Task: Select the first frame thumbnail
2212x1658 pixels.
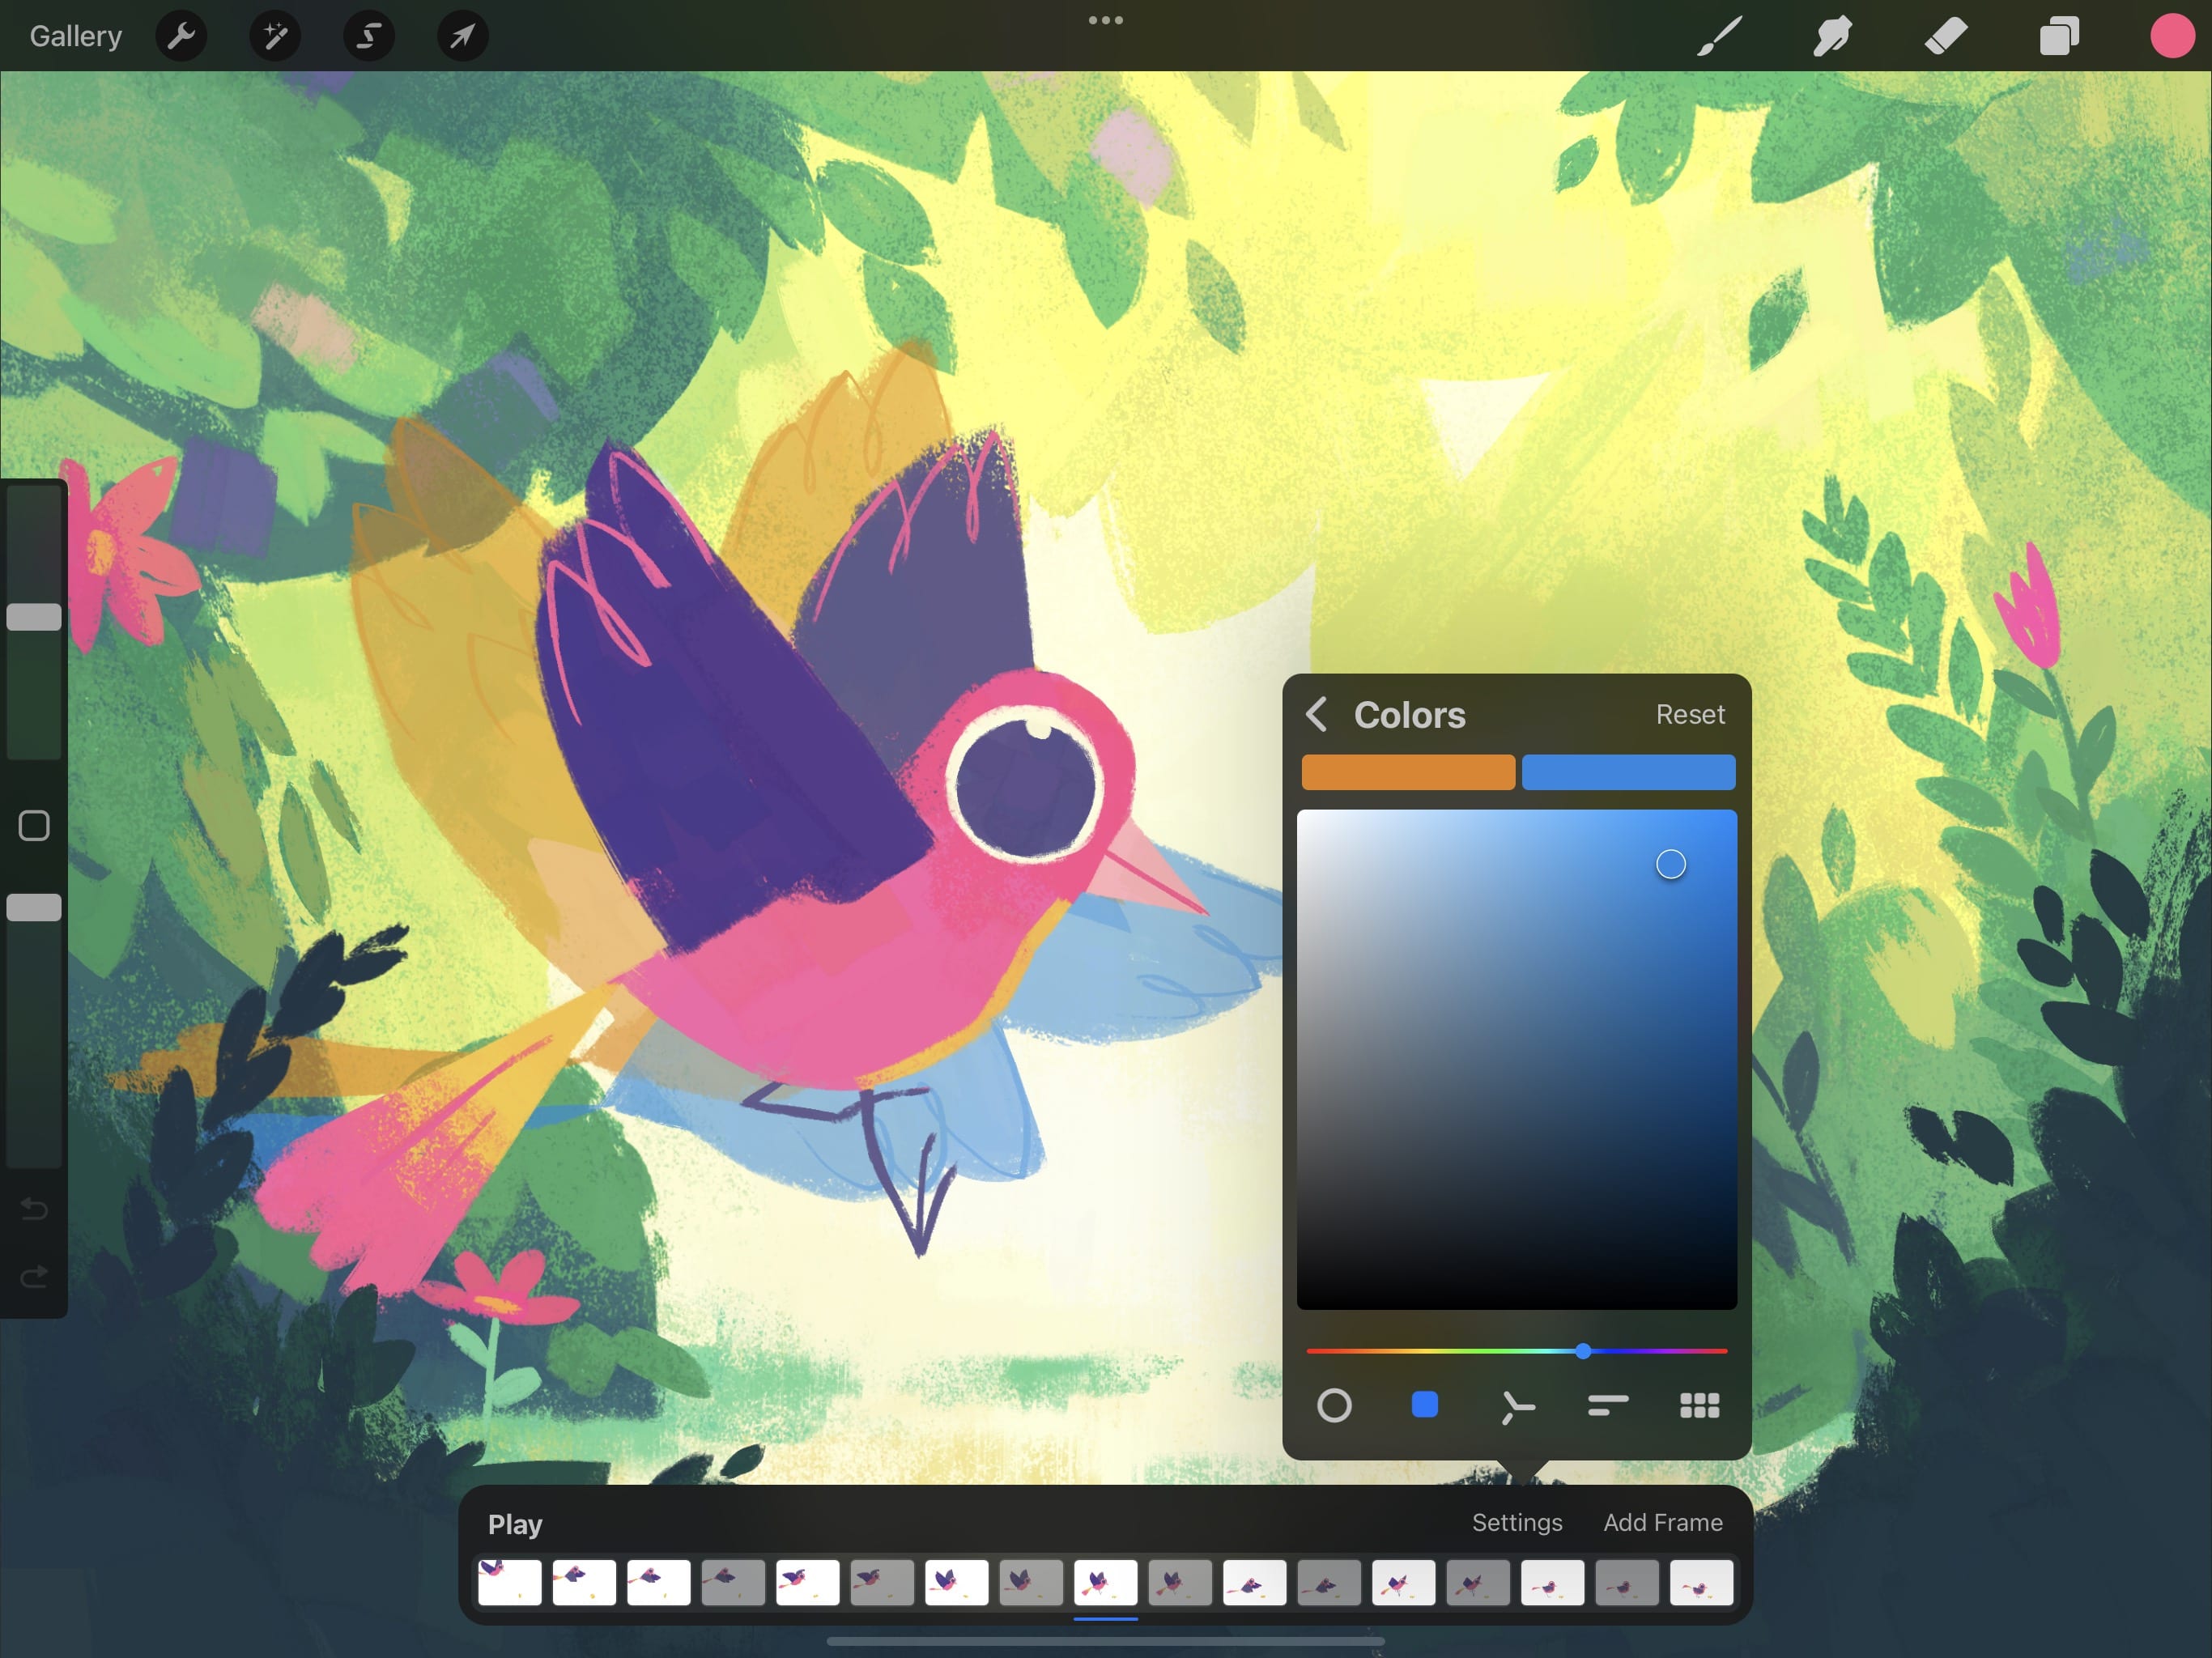Action: tap(510, 1582)
